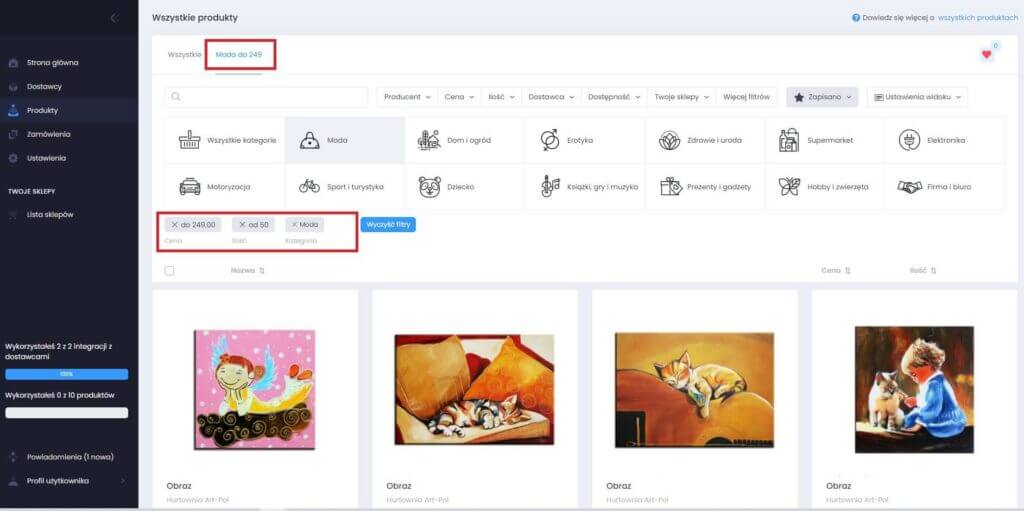
Task: Click the Ustawienia gear icon
Action: click(x=13, y=158)
